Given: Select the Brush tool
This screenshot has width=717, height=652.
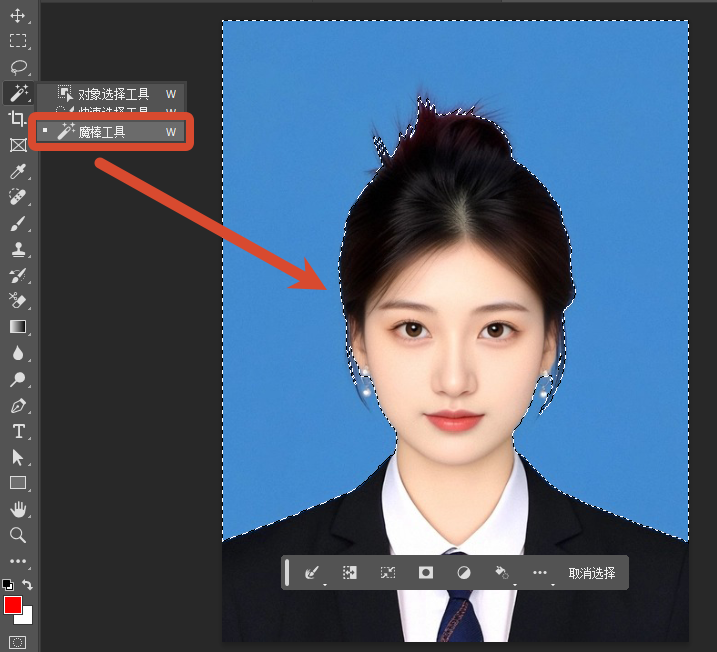Looking at the screenshot, I should [x=18, y=224].
